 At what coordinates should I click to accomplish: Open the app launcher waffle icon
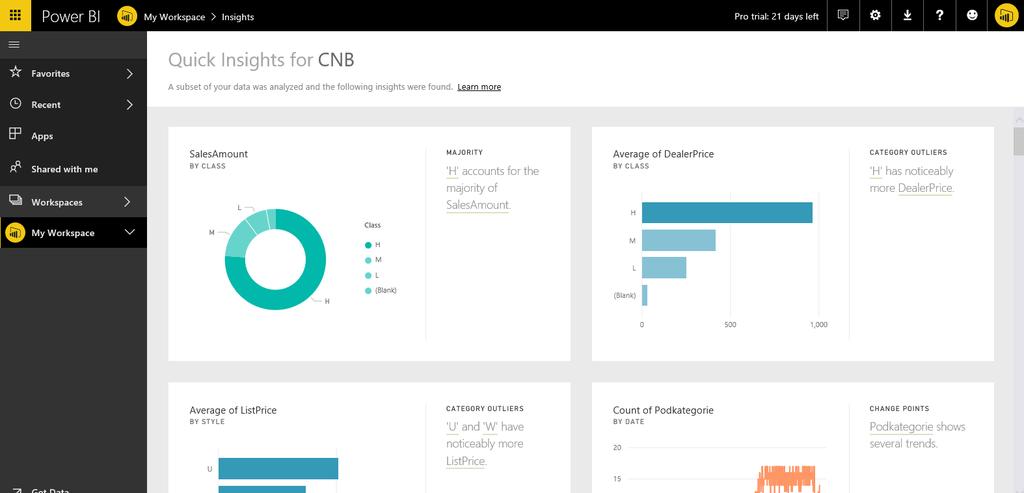click(15, 16)
